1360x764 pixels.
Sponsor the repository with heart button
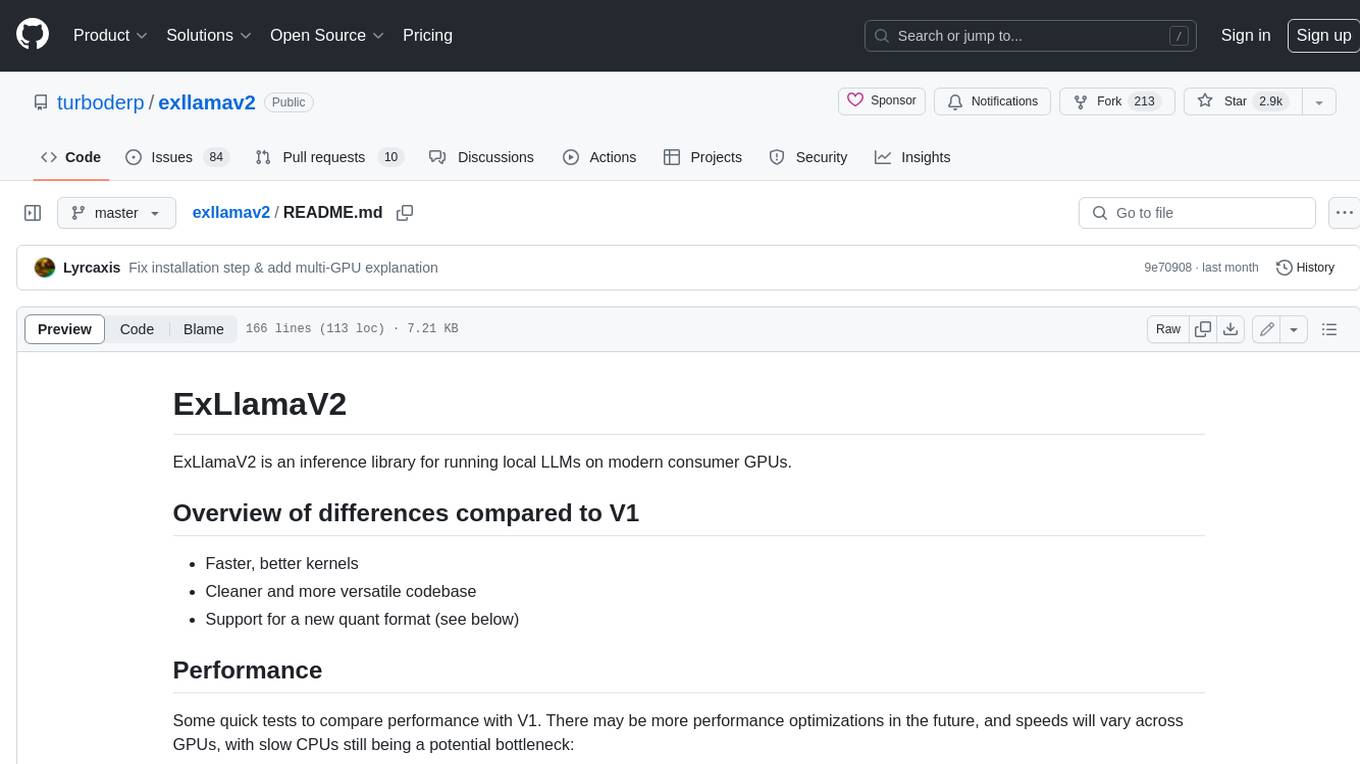pos(882,101)
